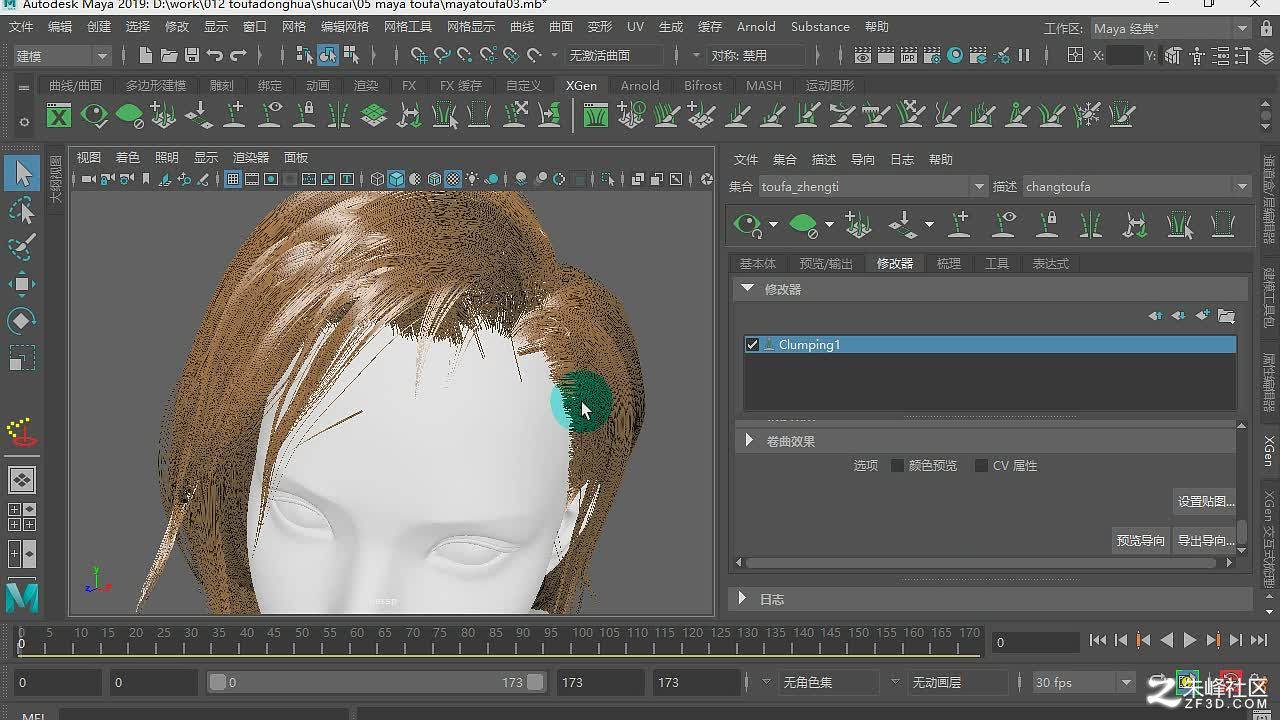Click the Undo arrow in the status line
This screenshot has width=1280, height=720.
[215, 56]
